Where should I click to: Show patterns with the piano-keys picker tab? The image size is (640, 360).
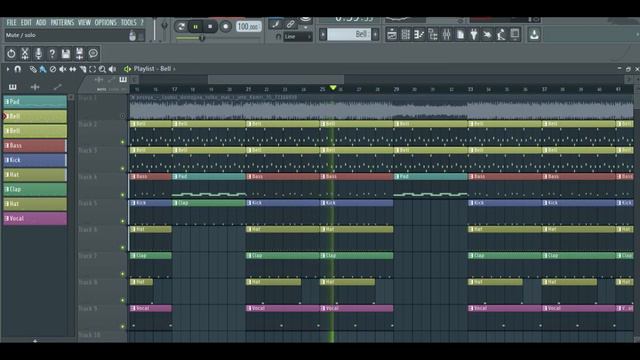(13, 87)
